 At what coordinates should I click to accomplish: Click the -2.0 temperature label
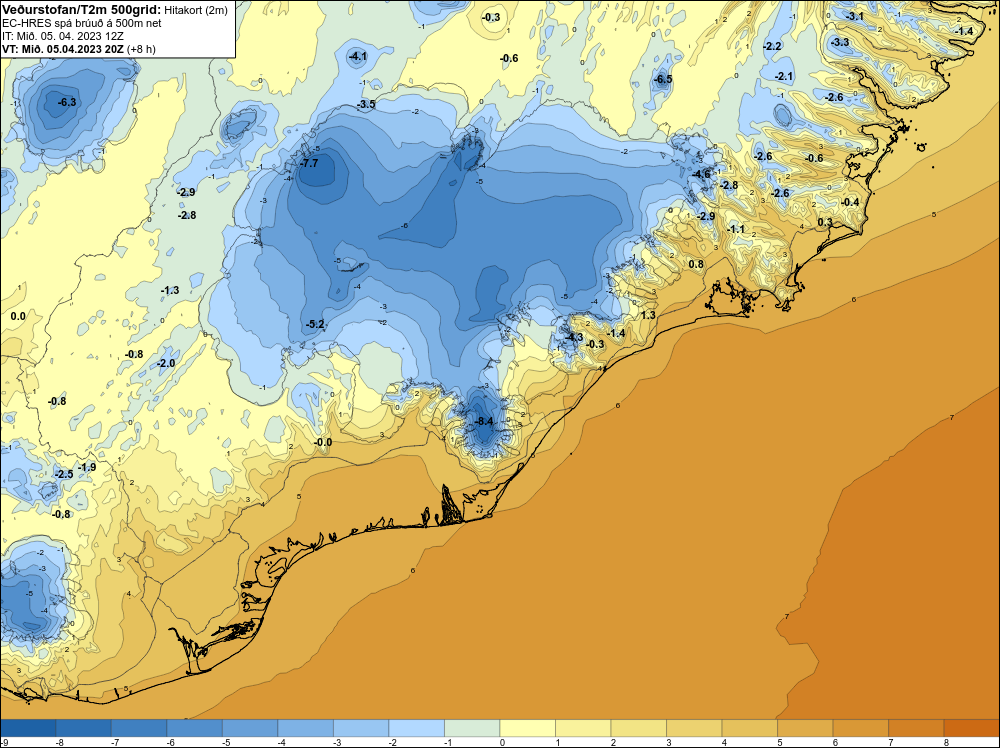click(x=166, y=363)
